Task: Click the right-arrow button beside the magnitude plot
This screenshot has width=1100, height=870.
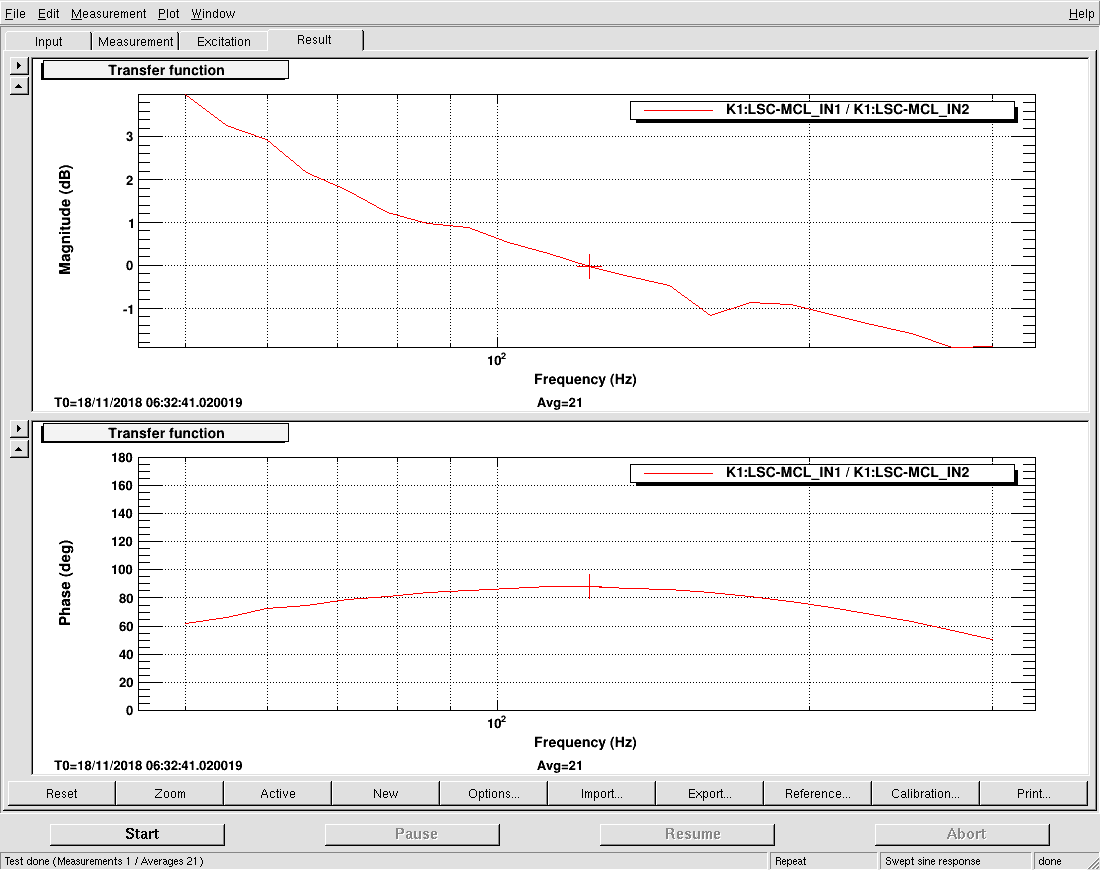Action: (x=19, y=66)
